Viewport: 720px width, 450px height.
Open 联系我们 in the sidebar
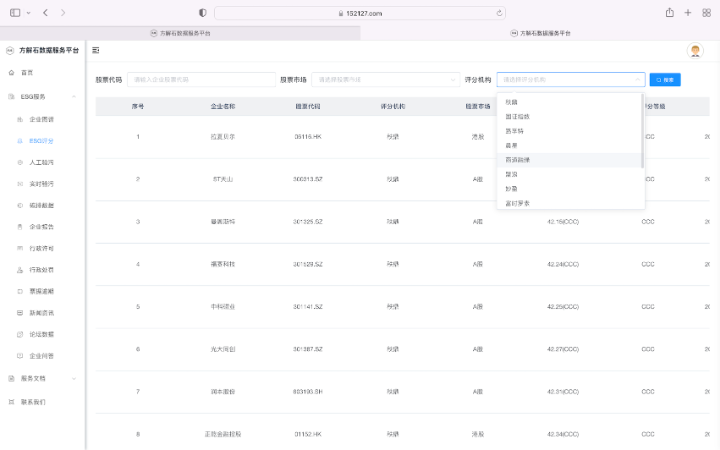pos(42,402)
